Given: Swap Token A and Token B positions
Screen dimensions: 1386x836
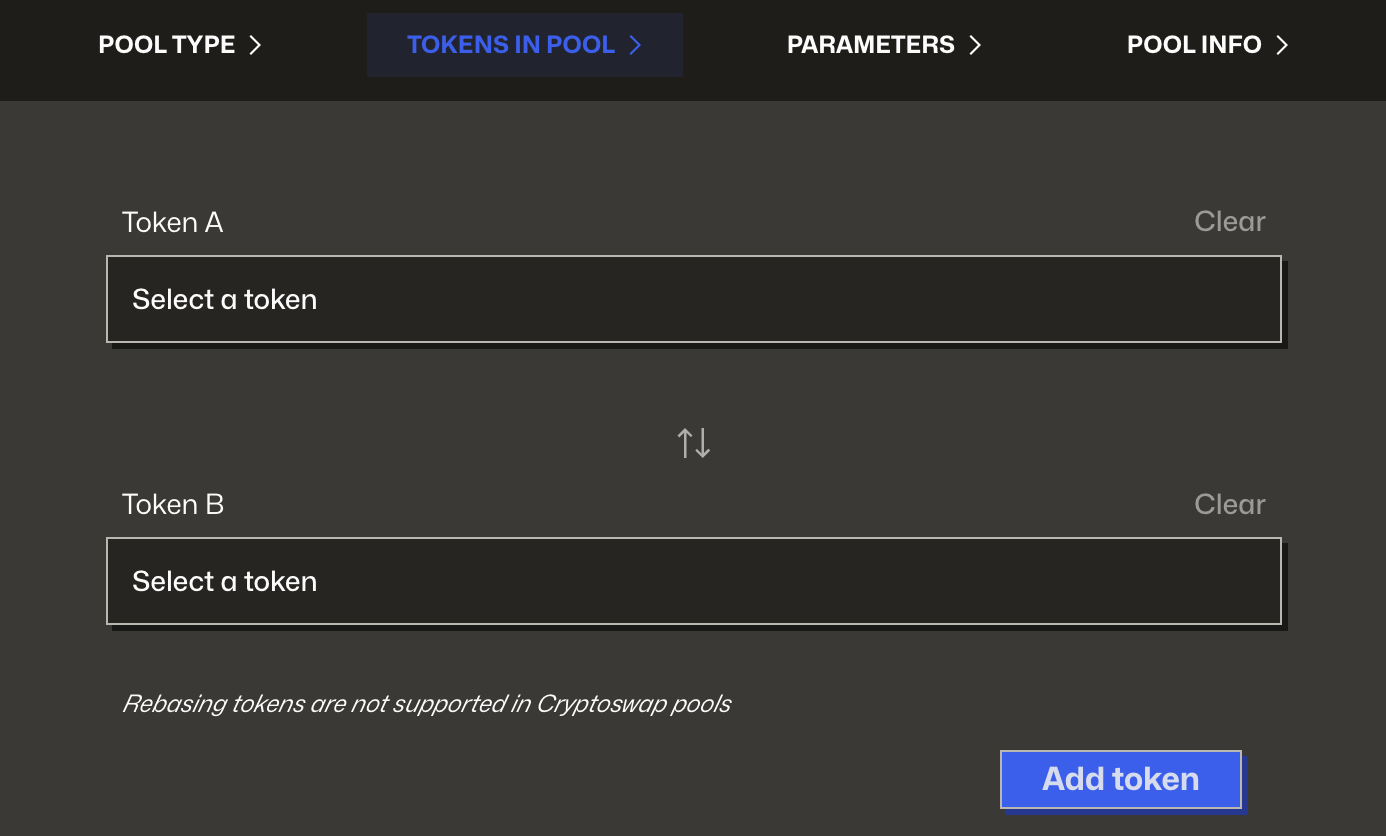Looking at the screenshot, I should (694, 442).
